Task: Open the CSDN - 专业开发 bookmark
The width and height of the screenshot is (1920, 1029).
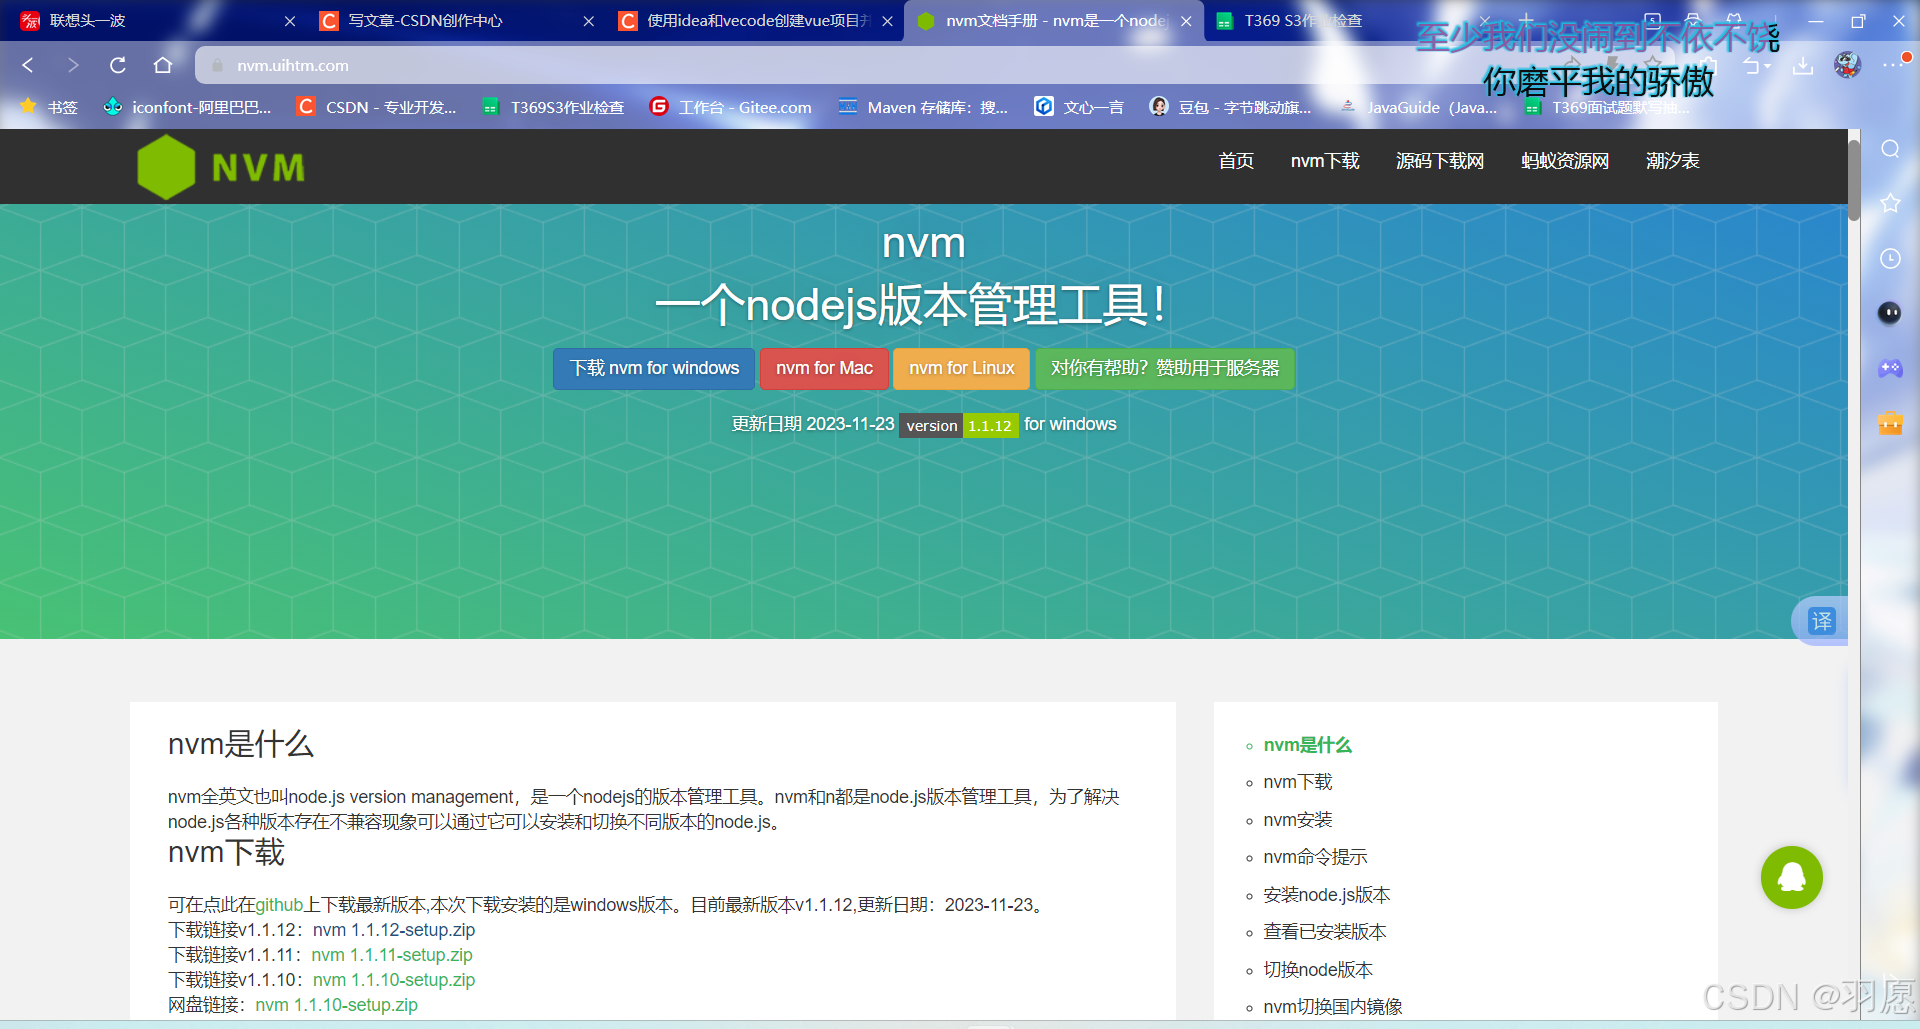Action: point(376,107)
